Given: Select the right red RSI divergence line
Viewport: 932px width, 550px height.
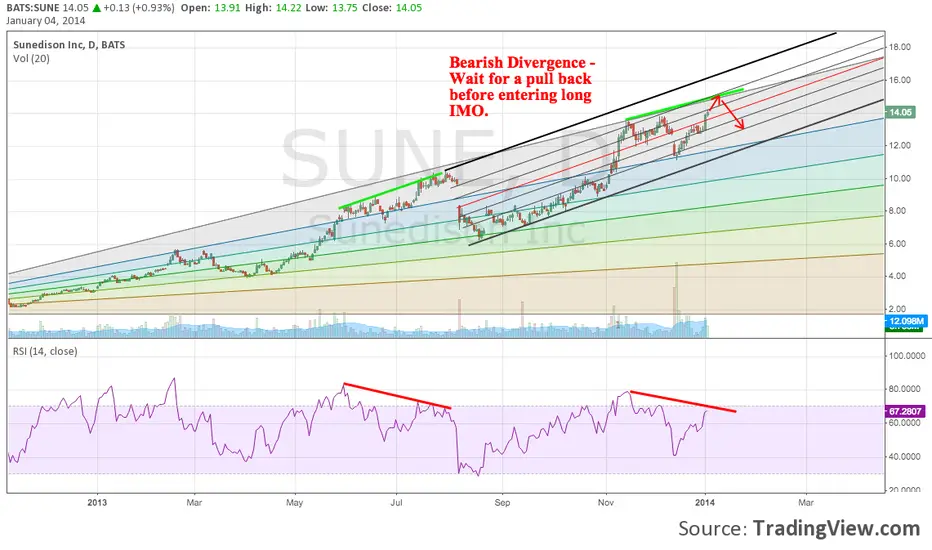Looking at the screenshot, I should point(682,401).
